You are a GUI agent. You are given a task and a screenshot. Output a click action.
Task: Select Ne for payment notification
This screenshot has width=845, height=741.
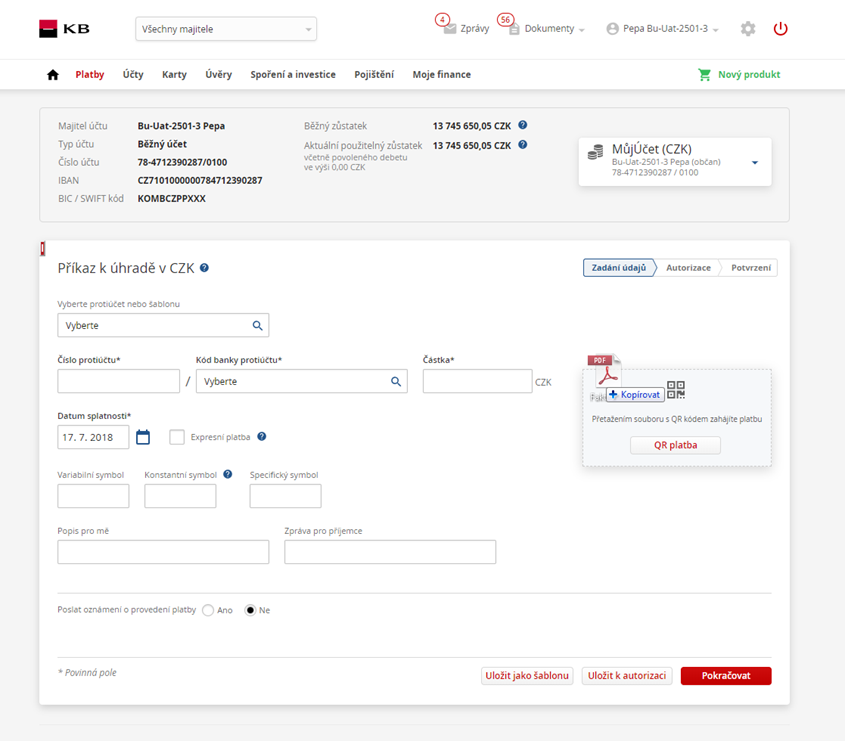click(250, 610)
